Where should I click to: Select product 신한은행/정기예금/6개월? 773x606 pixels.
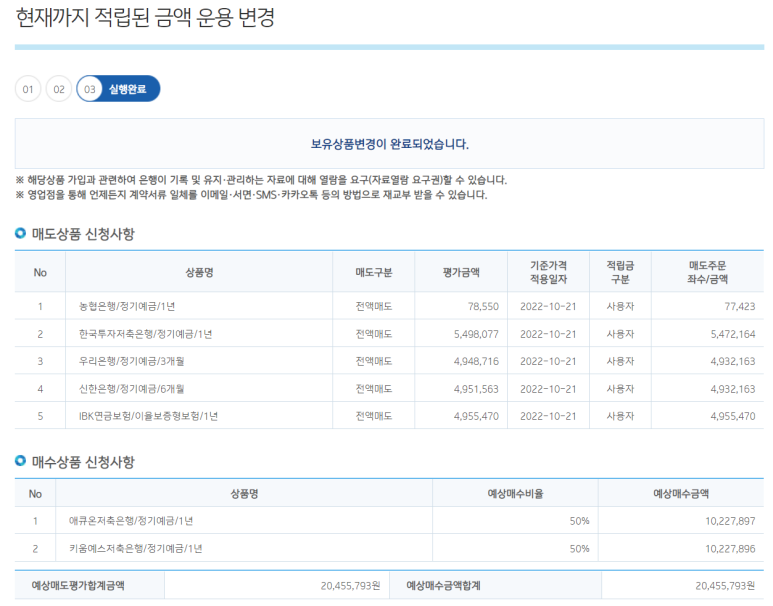[132, 389]
